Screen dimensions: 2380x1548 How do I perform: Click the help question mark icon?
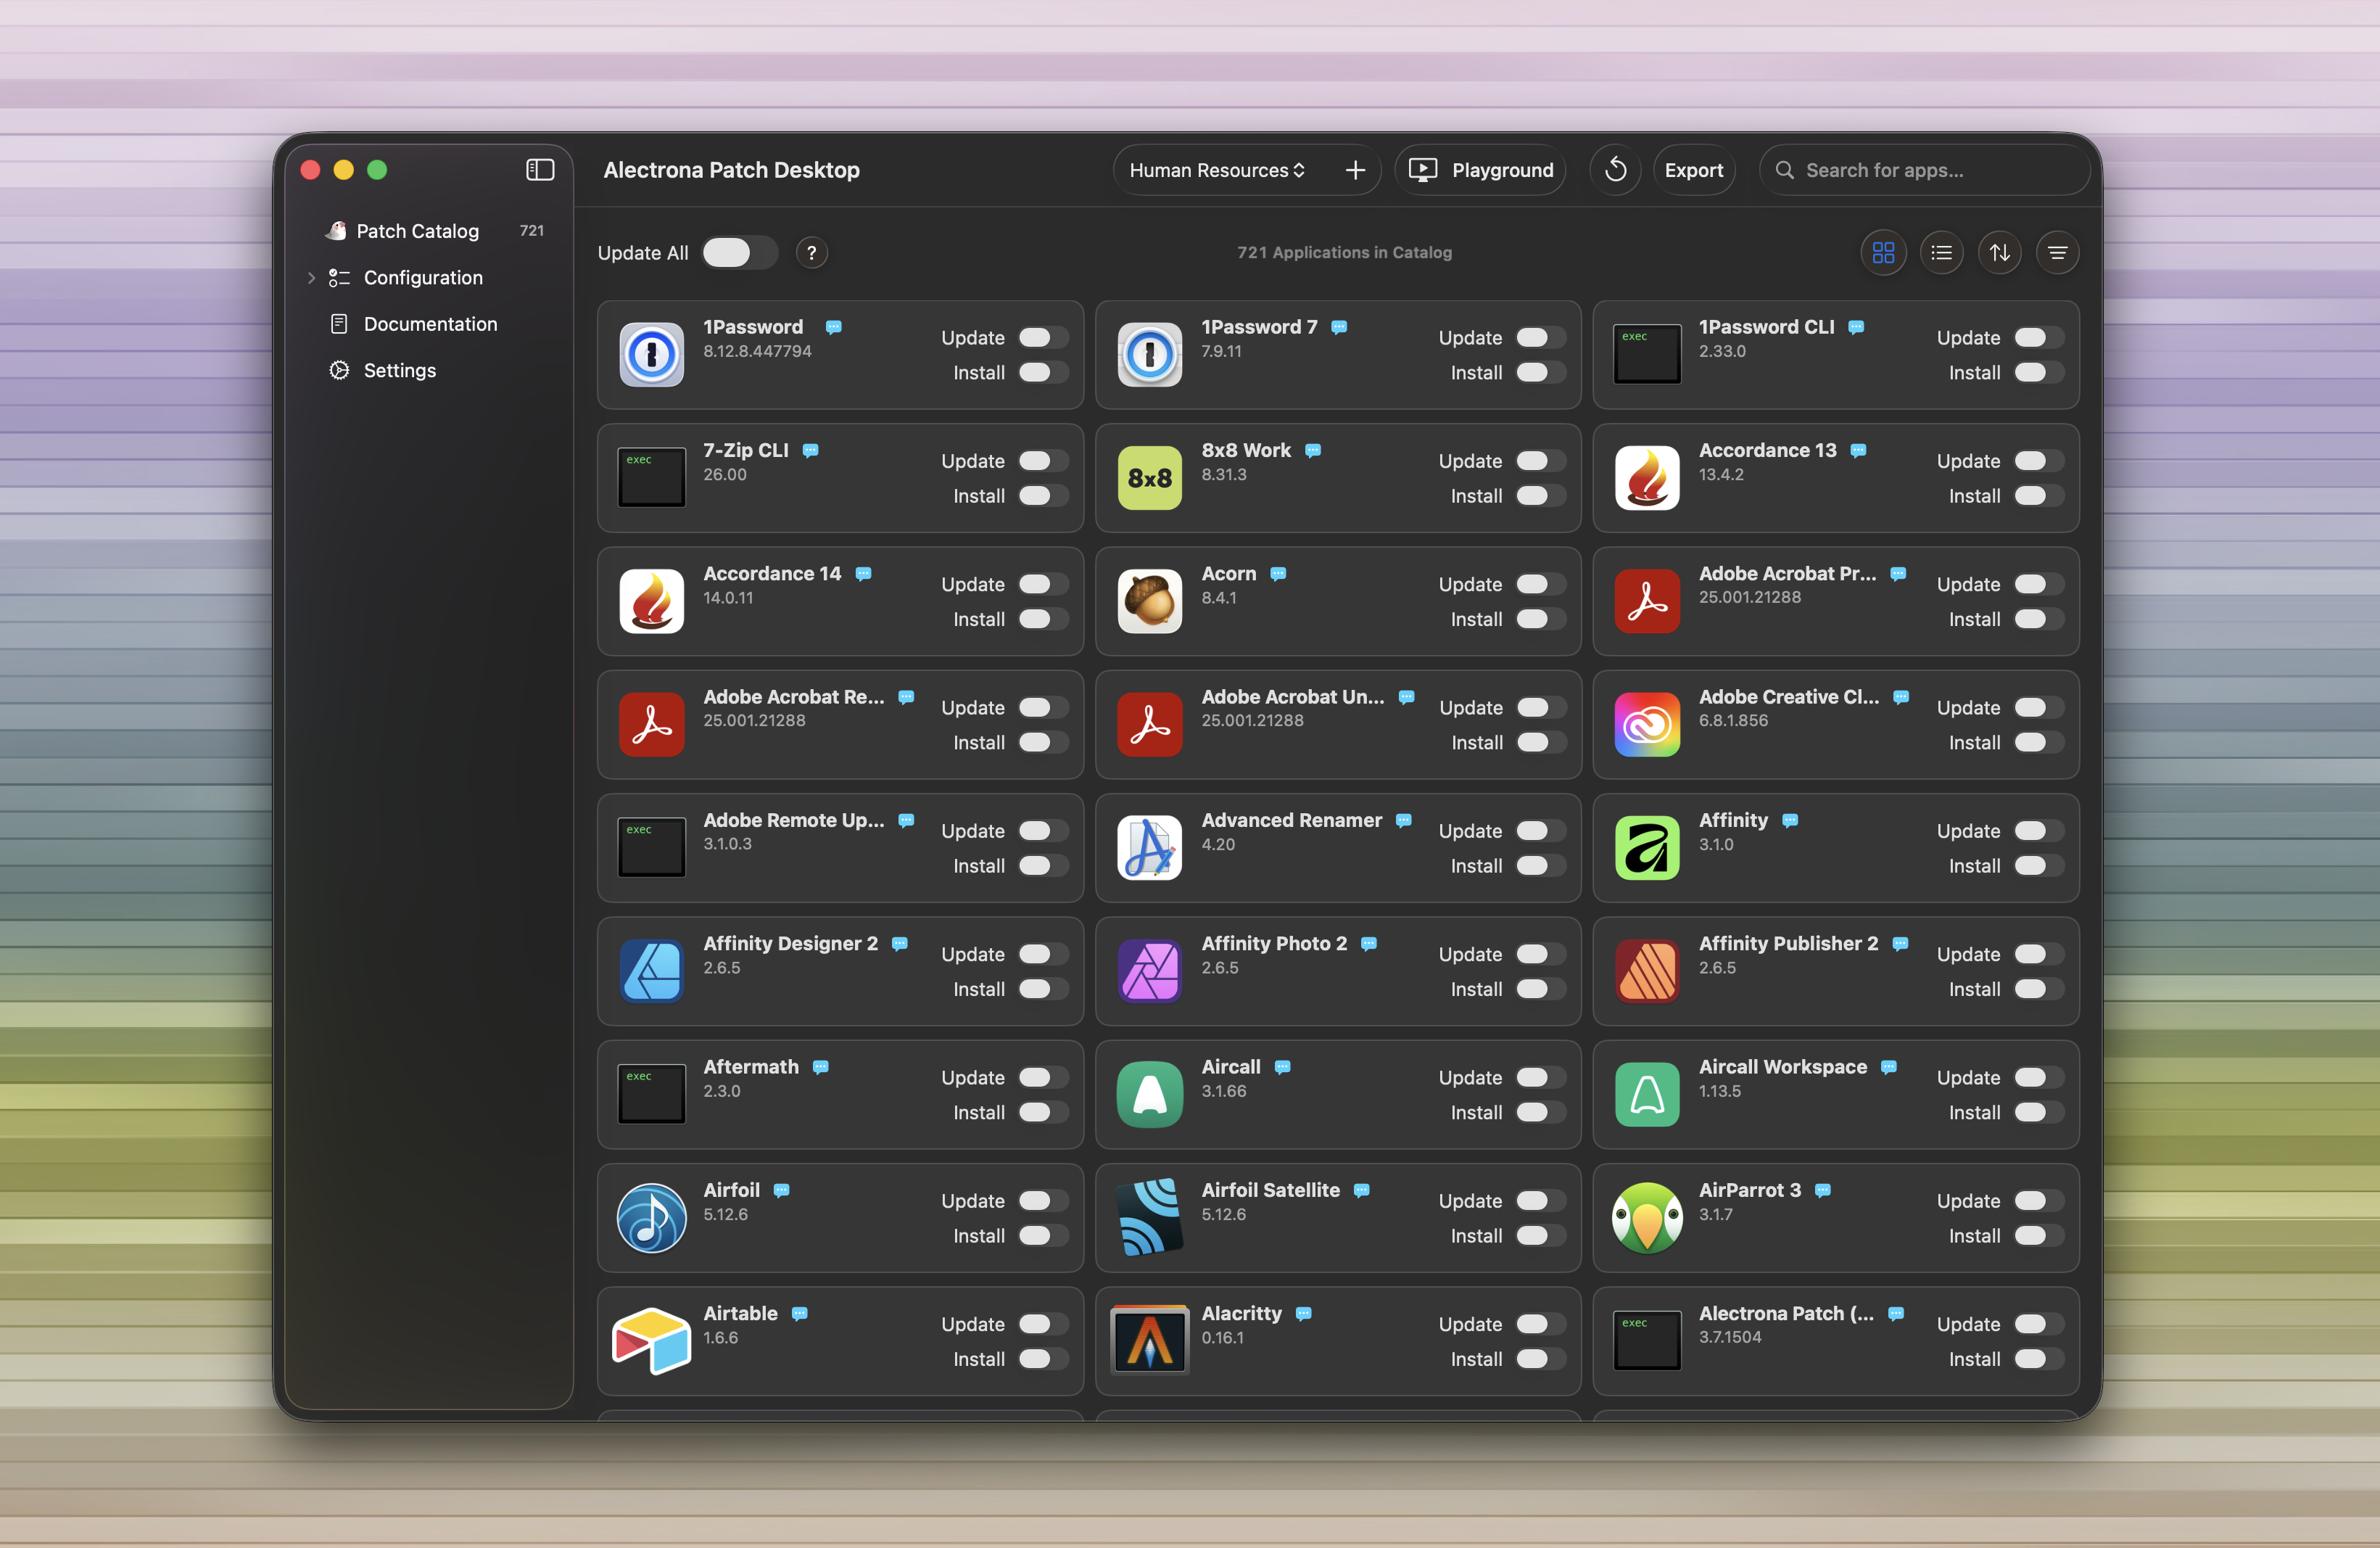(x=811, y=253)
